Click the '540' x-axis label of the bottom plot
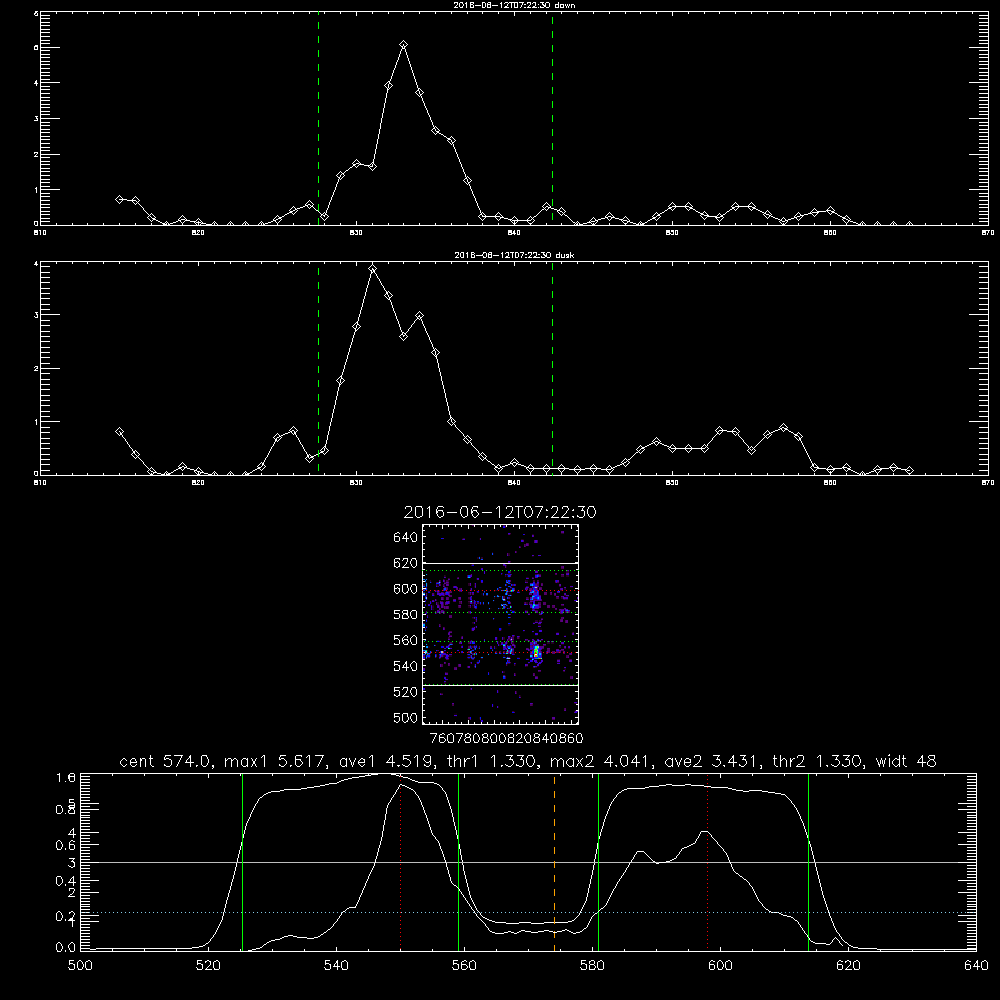Viewport: 1000px width, 1000px height. 336,966
